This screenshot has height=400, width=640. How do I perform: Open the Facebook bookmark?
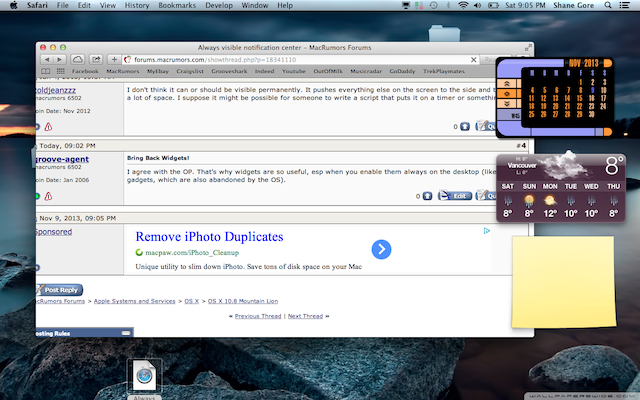pyautogui.click(x=85, y=71)
